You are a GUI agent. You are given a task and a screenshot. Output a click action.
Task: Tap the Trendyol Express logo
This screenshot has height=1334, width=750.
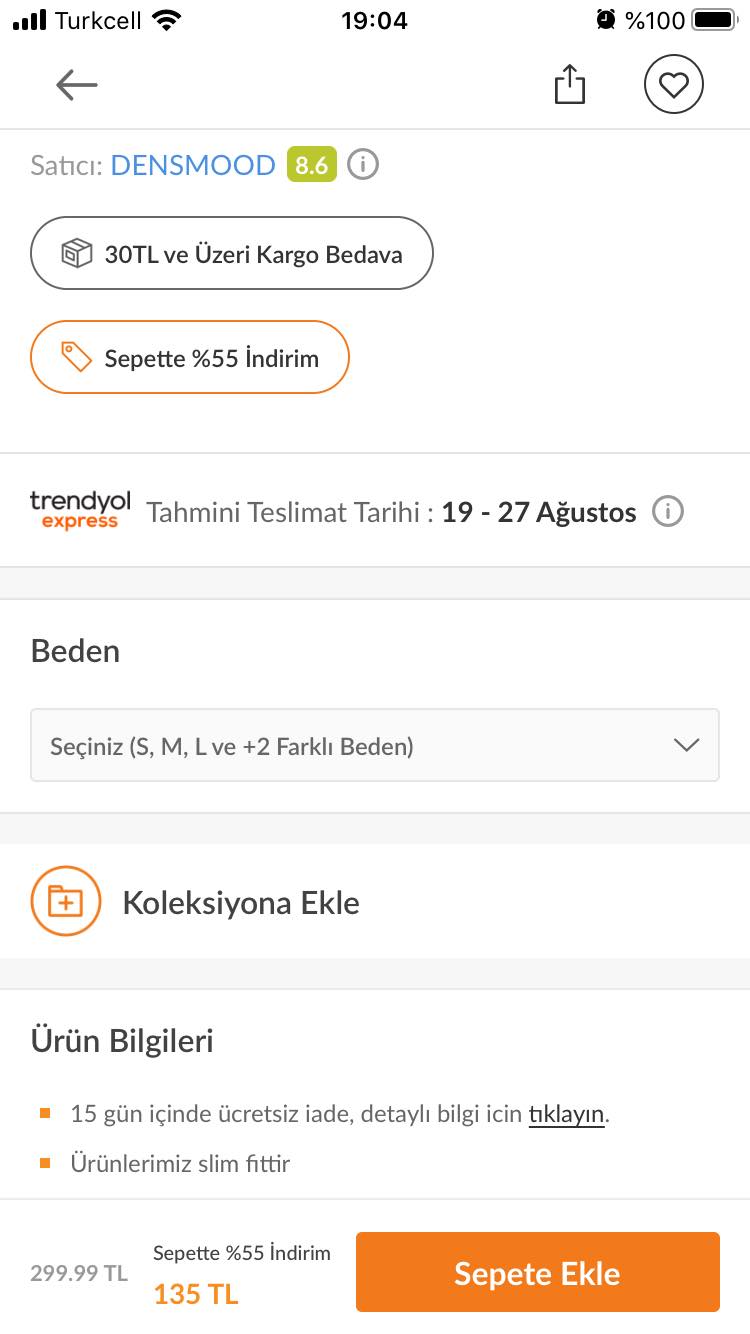point(80,510)
